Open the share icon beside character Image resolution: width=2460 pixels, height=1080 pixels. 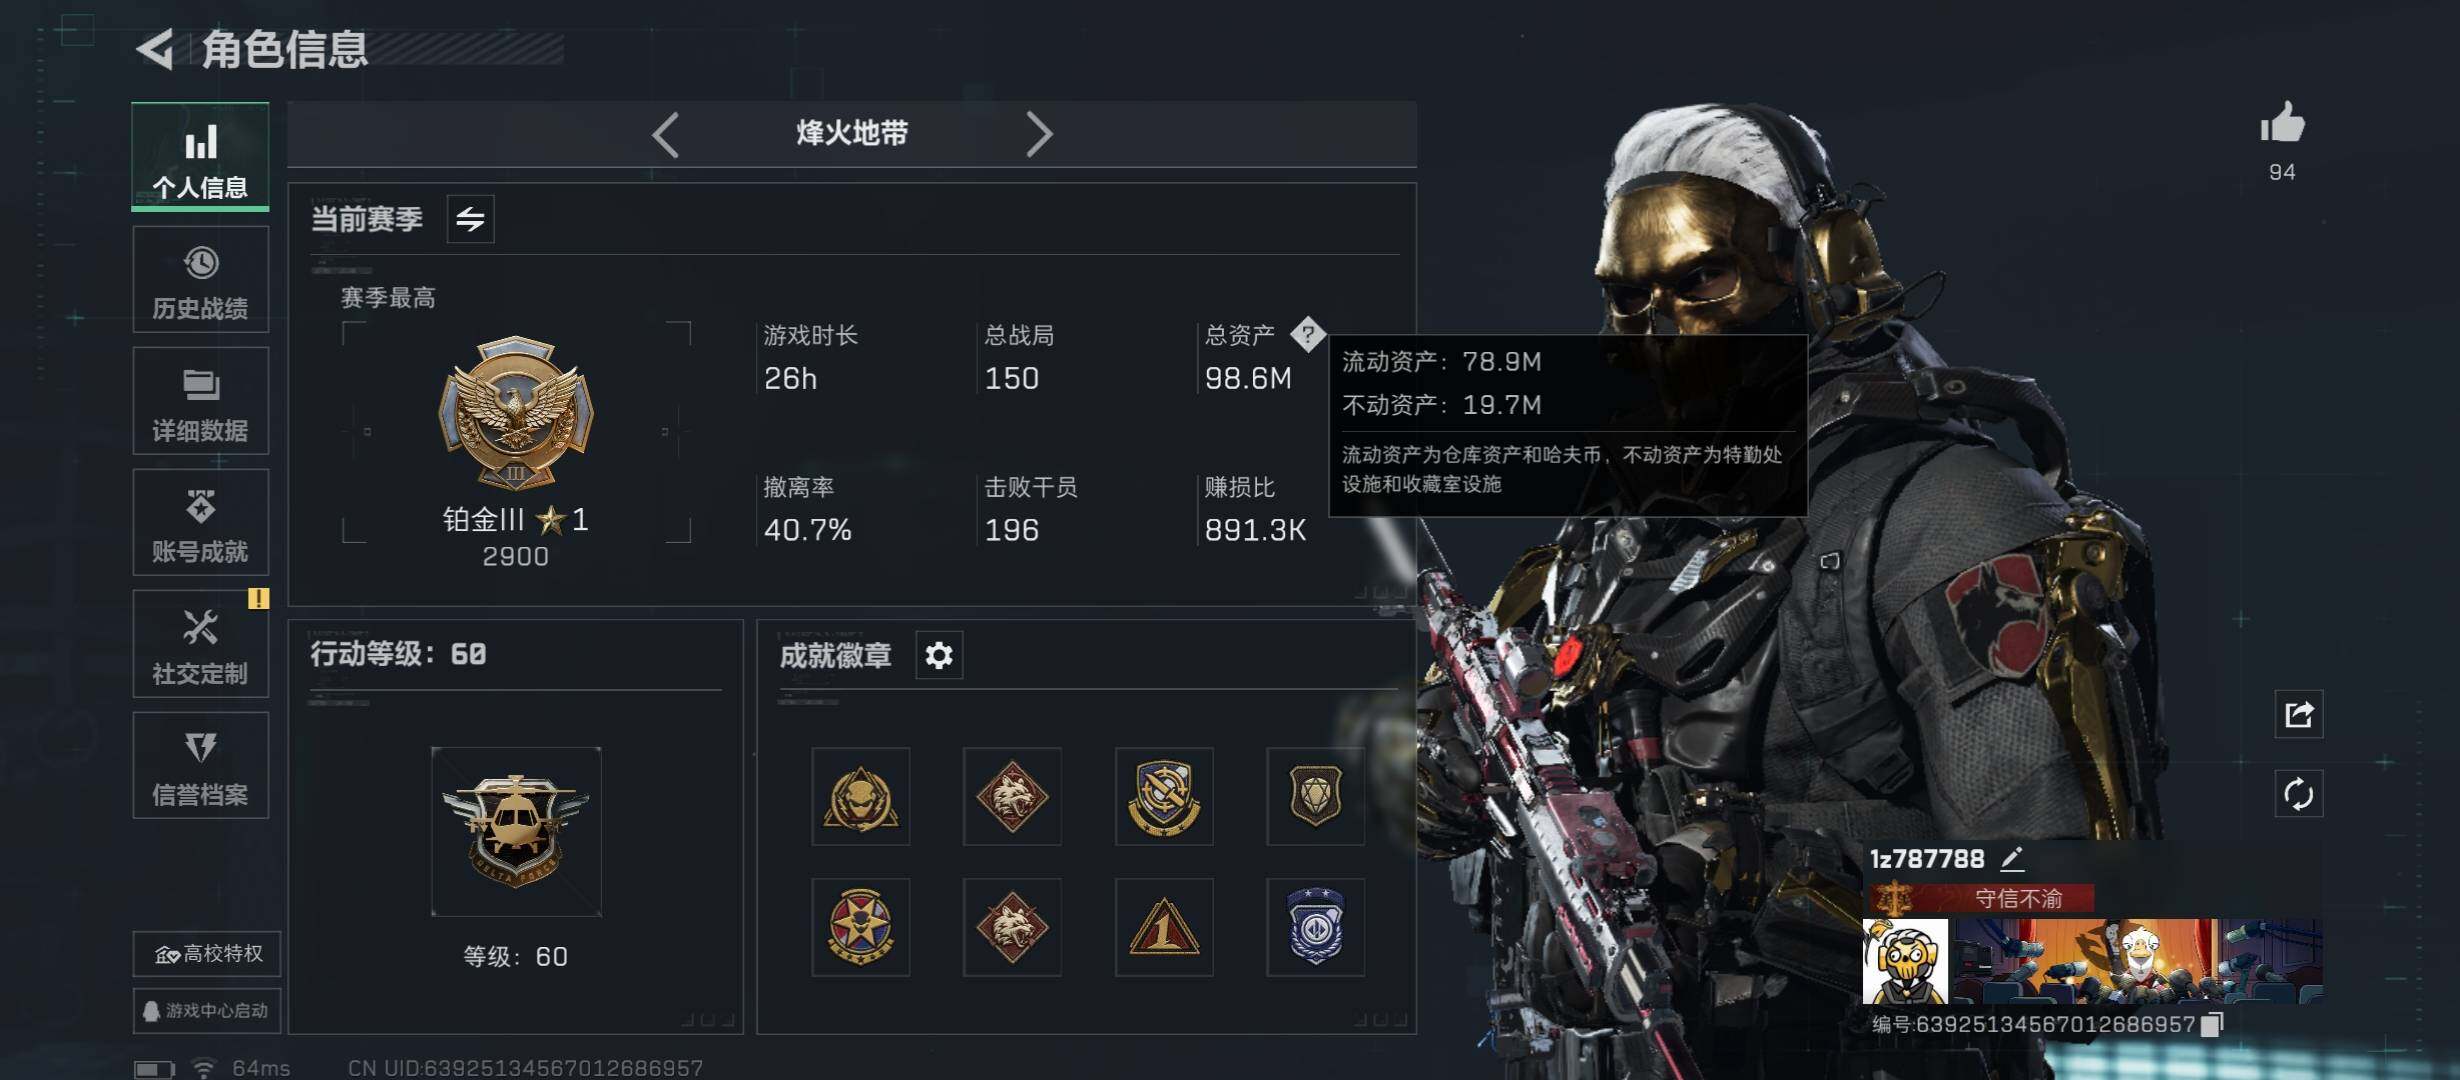click(2298, 714)
